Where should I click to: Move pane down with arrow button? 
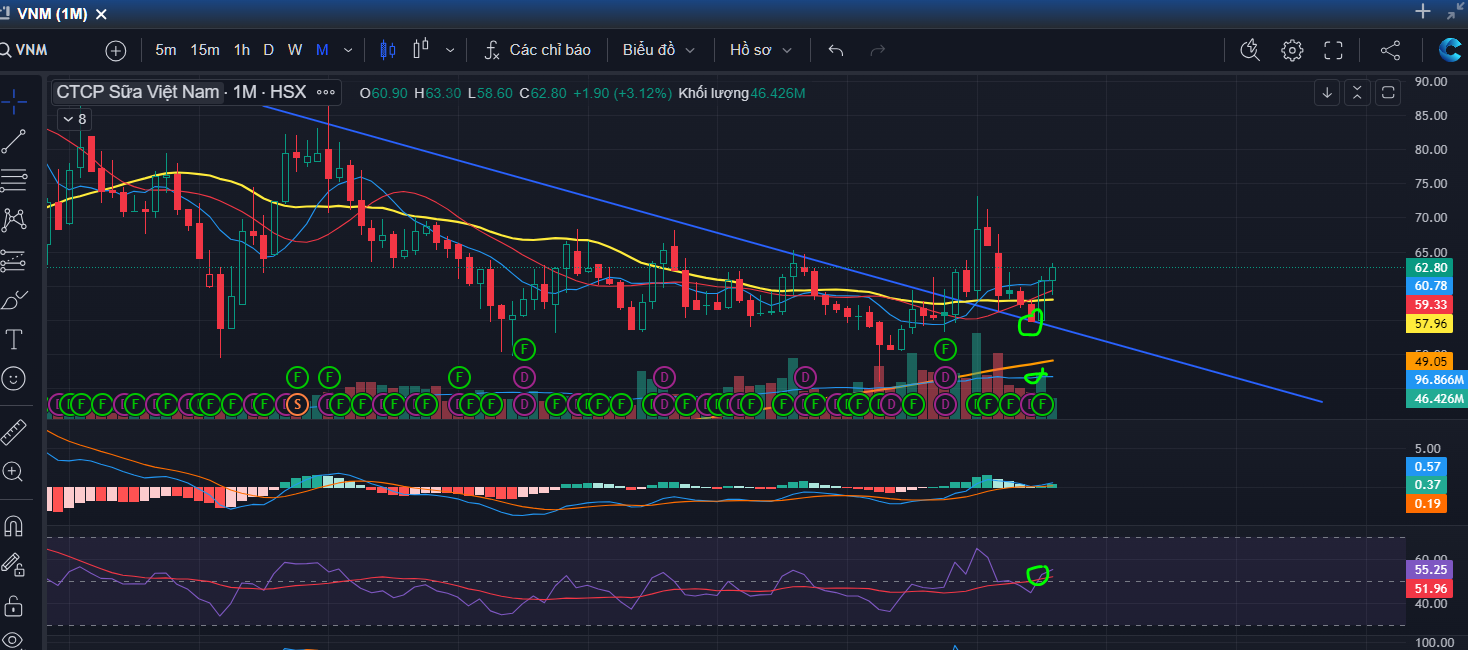[1327, 93]
